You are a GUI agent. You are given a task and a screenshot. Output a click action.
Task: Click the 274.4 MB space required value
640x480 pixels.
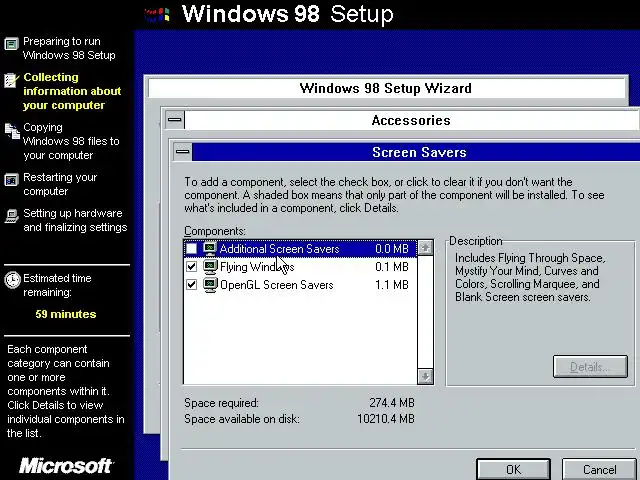pyautogui.click(x=392, y=403)
